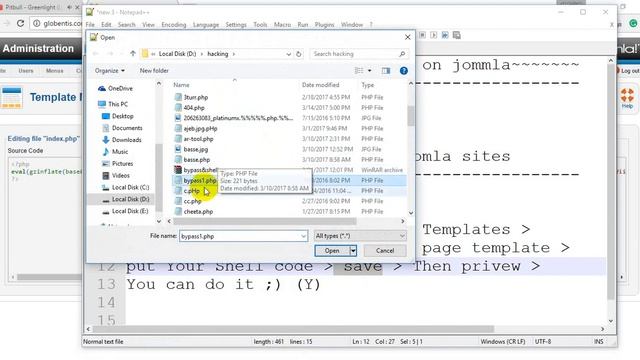Viewport: 640px width, 360px height.
Task: Open Notepad++ File menu
Action: tap(90, 24)
